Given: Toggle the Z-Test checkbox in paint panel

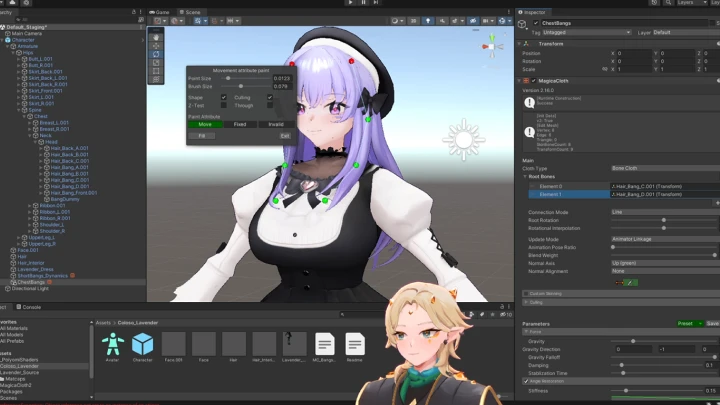Looking at the screenshot, I should point(224,105).
